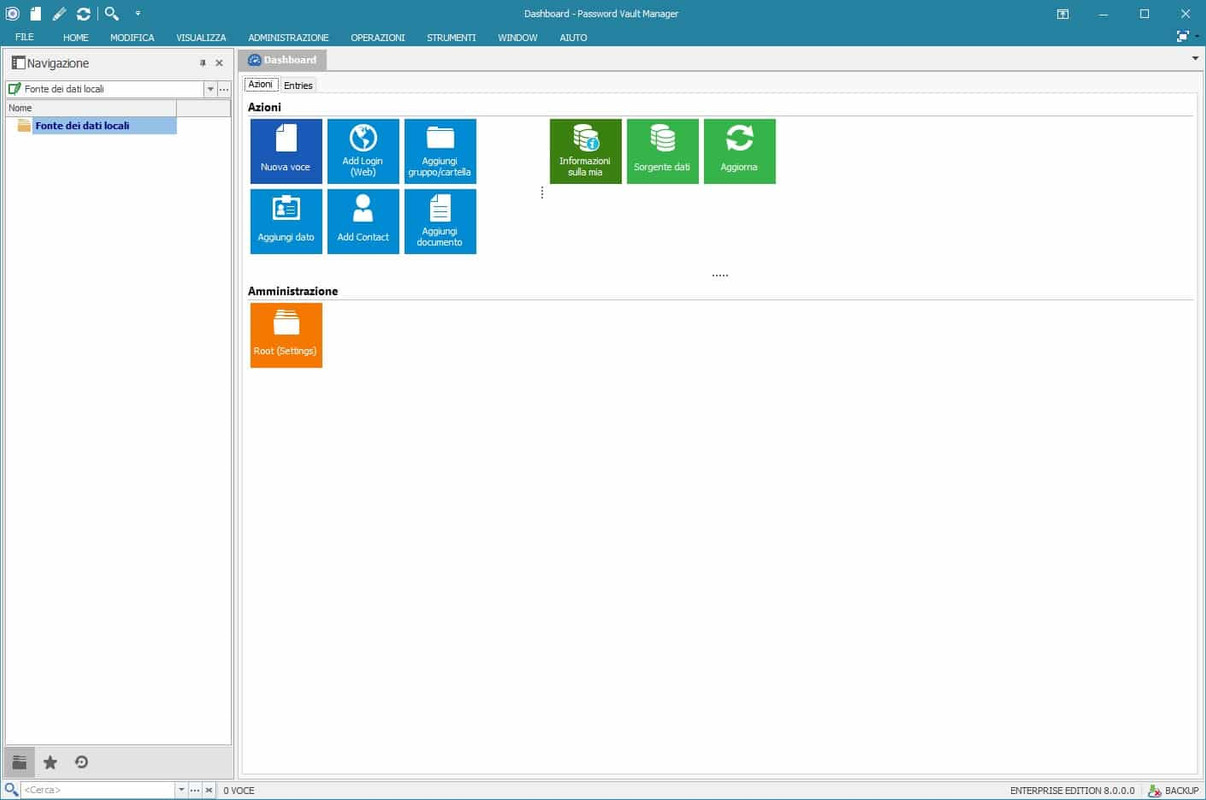Open the MODIFICA ribbon tab
1206x800 pixels.
pos(132,38)
